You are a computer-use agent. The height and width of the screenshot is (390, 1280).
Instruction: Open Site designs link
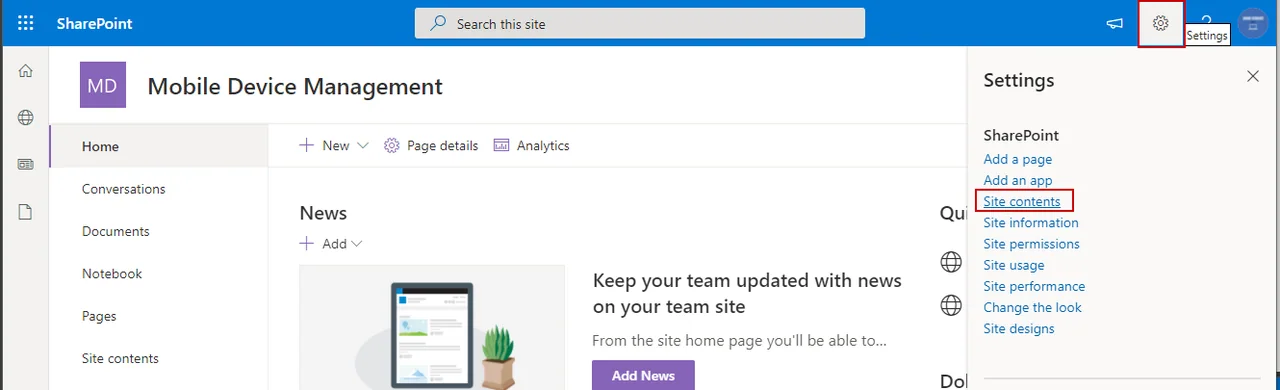pos(1018,328)
